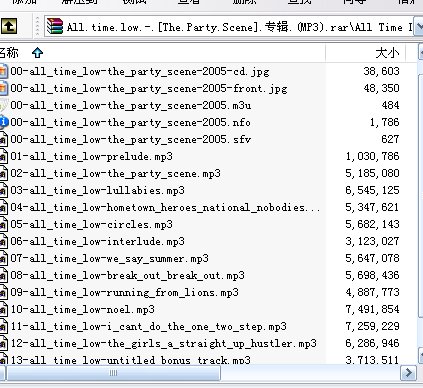Select 03-all_time_low-lullabies.mp3
This screenshot has width=423, height=388.
tap(97, 190)
